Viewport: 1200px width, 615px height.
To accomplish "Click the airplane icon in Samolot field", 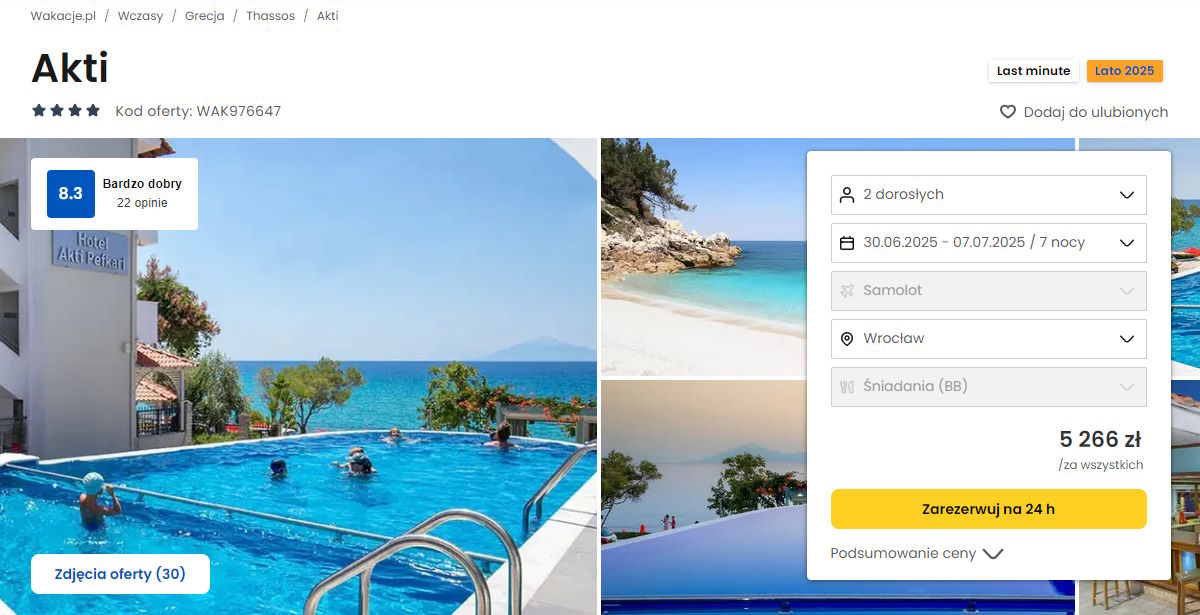I will [847, 290].
